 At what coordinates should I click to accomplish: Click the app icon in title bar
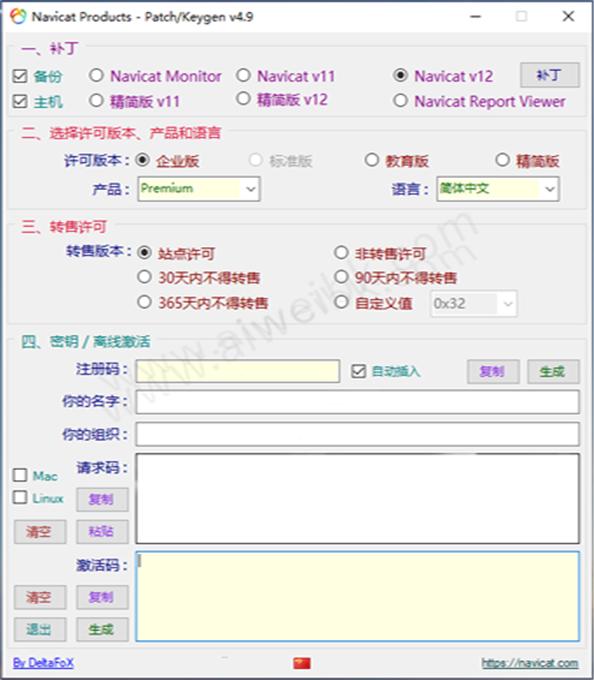tap(18, 16)
